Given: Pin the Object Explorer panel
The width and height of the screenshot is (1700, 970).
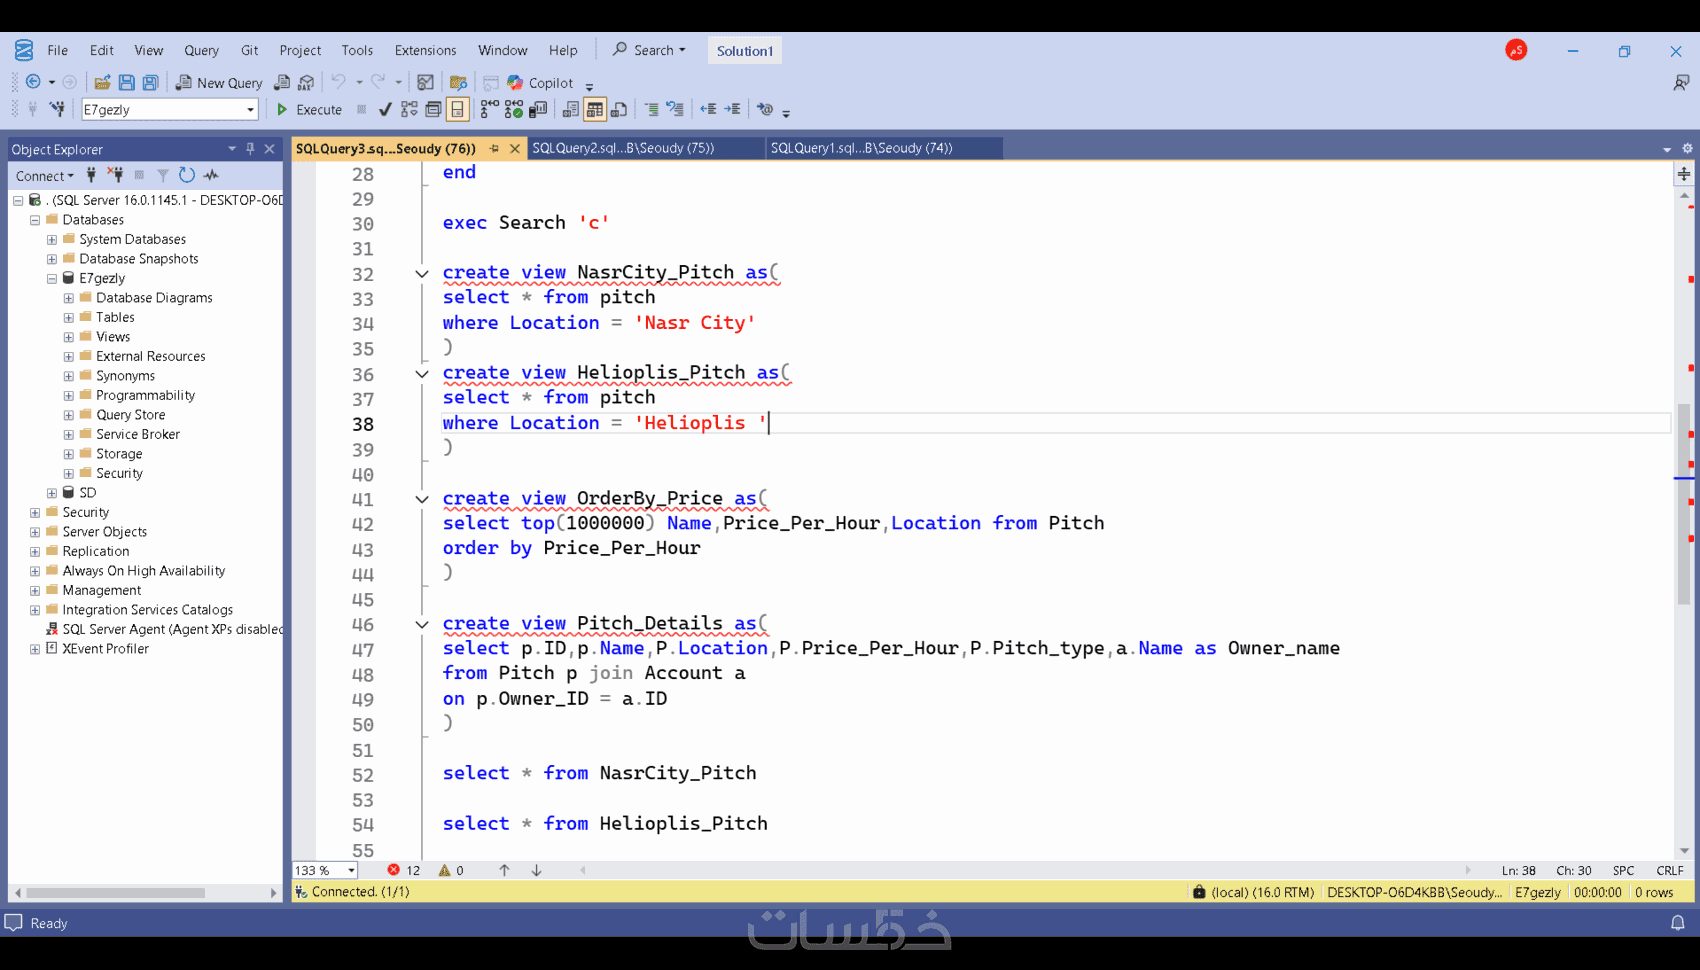Looking at the screenshot, I should coord(250,149).
